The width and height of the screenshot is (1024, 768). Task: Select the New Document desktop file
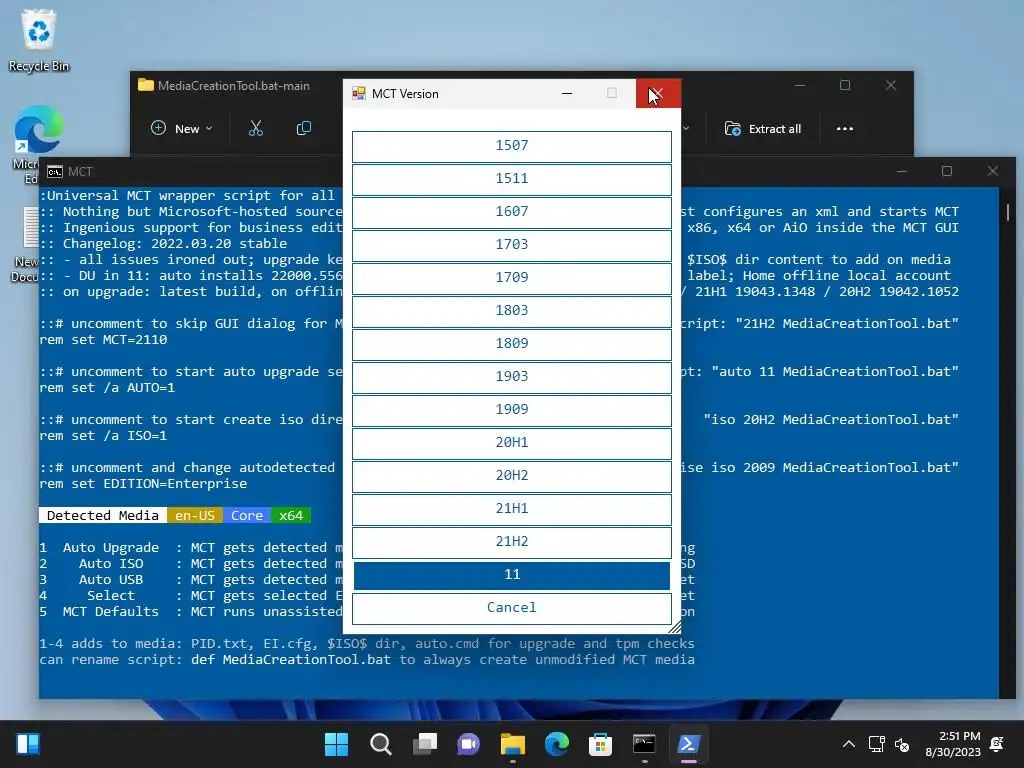pyautogui.click(x=26, y=245)
